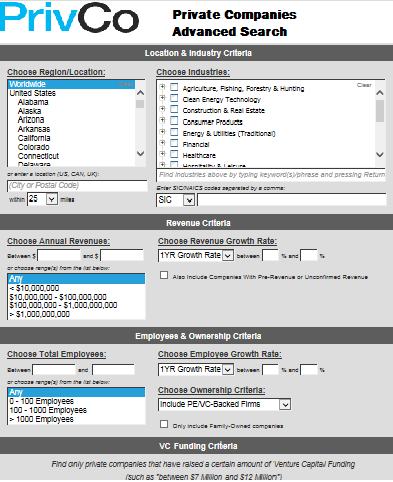
Task: Click the maximum annual revenue field
Action: pos(122,256)
